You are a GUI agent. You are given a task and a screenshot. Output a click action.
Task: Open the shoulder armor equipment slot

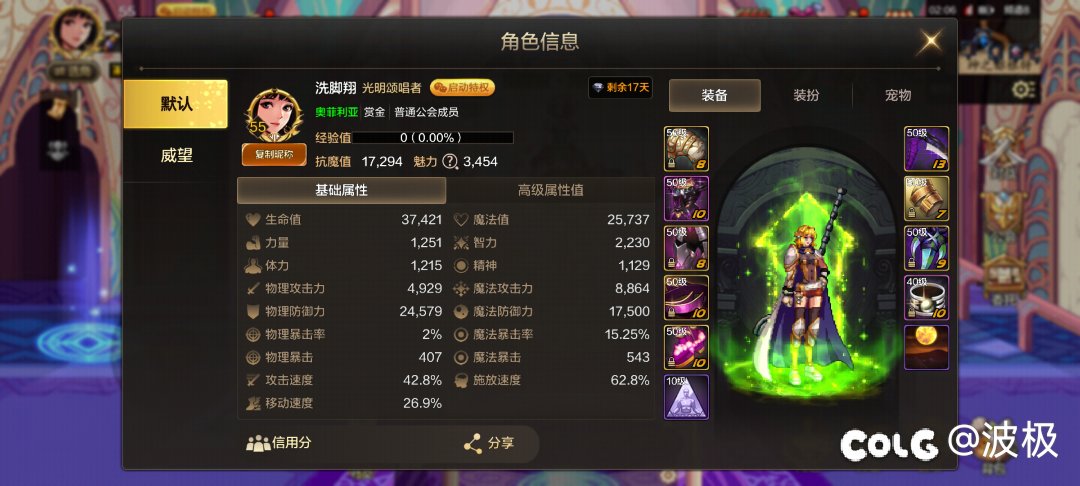coord(686,149)
